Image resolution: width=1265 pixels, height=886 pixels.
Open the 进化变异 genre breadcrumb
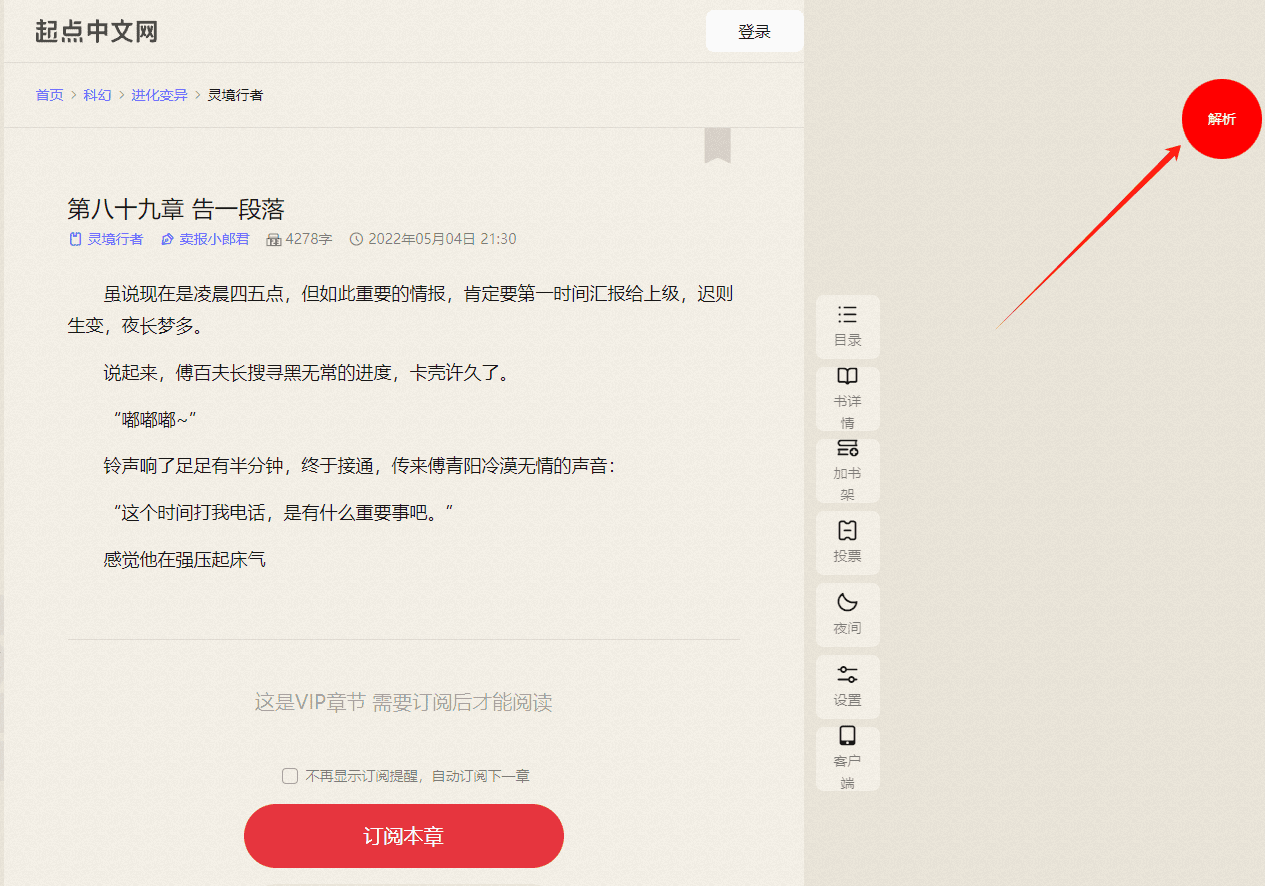coord(160,95)
